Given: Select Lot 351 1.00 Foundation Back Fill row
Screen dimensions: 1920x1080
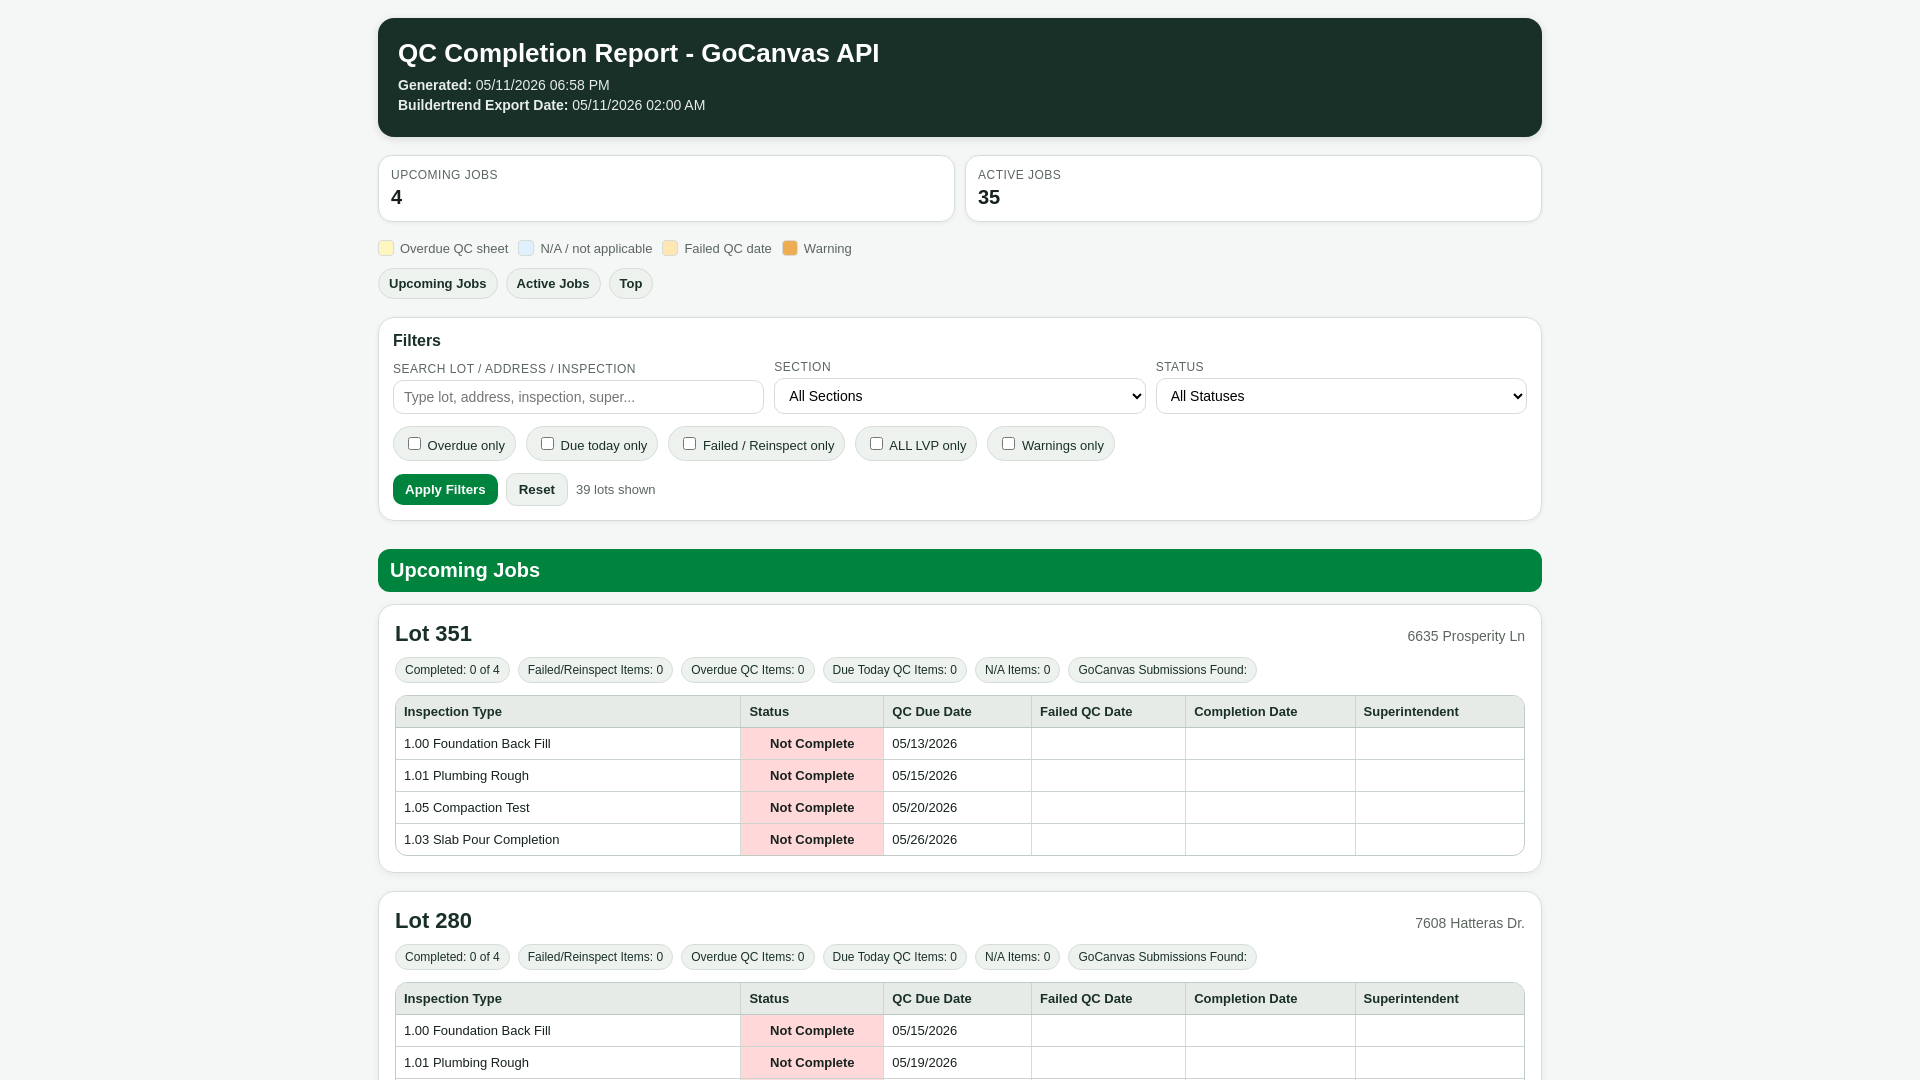Looking at the screenshot, I should click(960, 744).
